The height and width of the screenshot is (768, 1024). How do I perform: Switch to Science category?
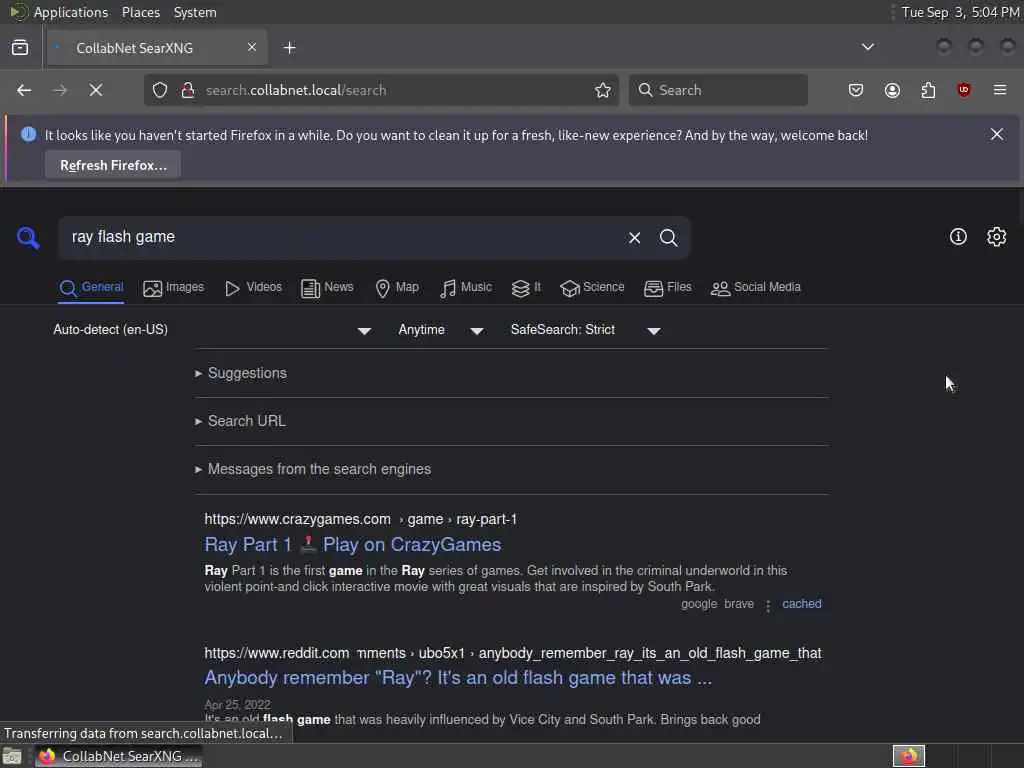point(592,287)
